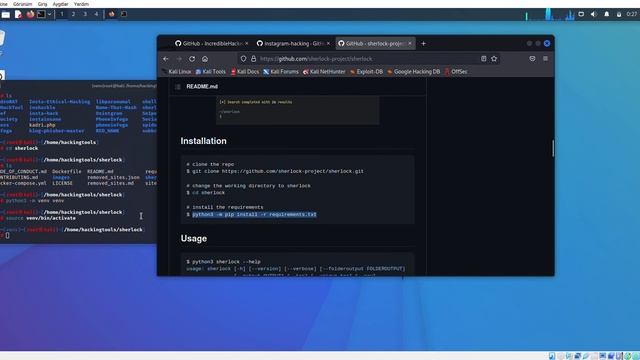Toggle reader view in the address bar
640x360 pixels.
484,59
